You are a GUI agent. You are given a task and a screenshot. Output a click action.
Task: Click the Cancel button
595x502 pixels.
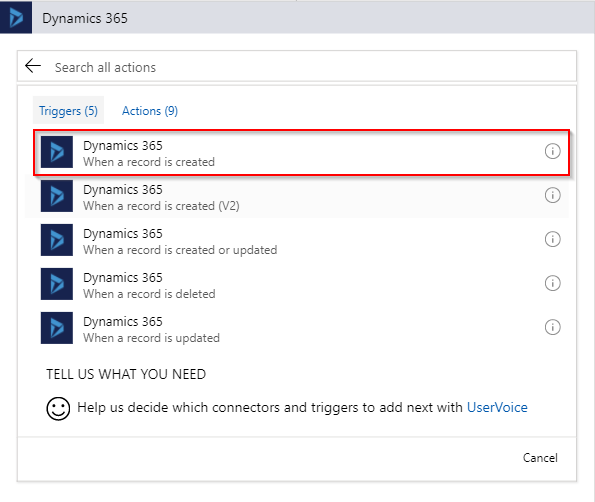540,458
